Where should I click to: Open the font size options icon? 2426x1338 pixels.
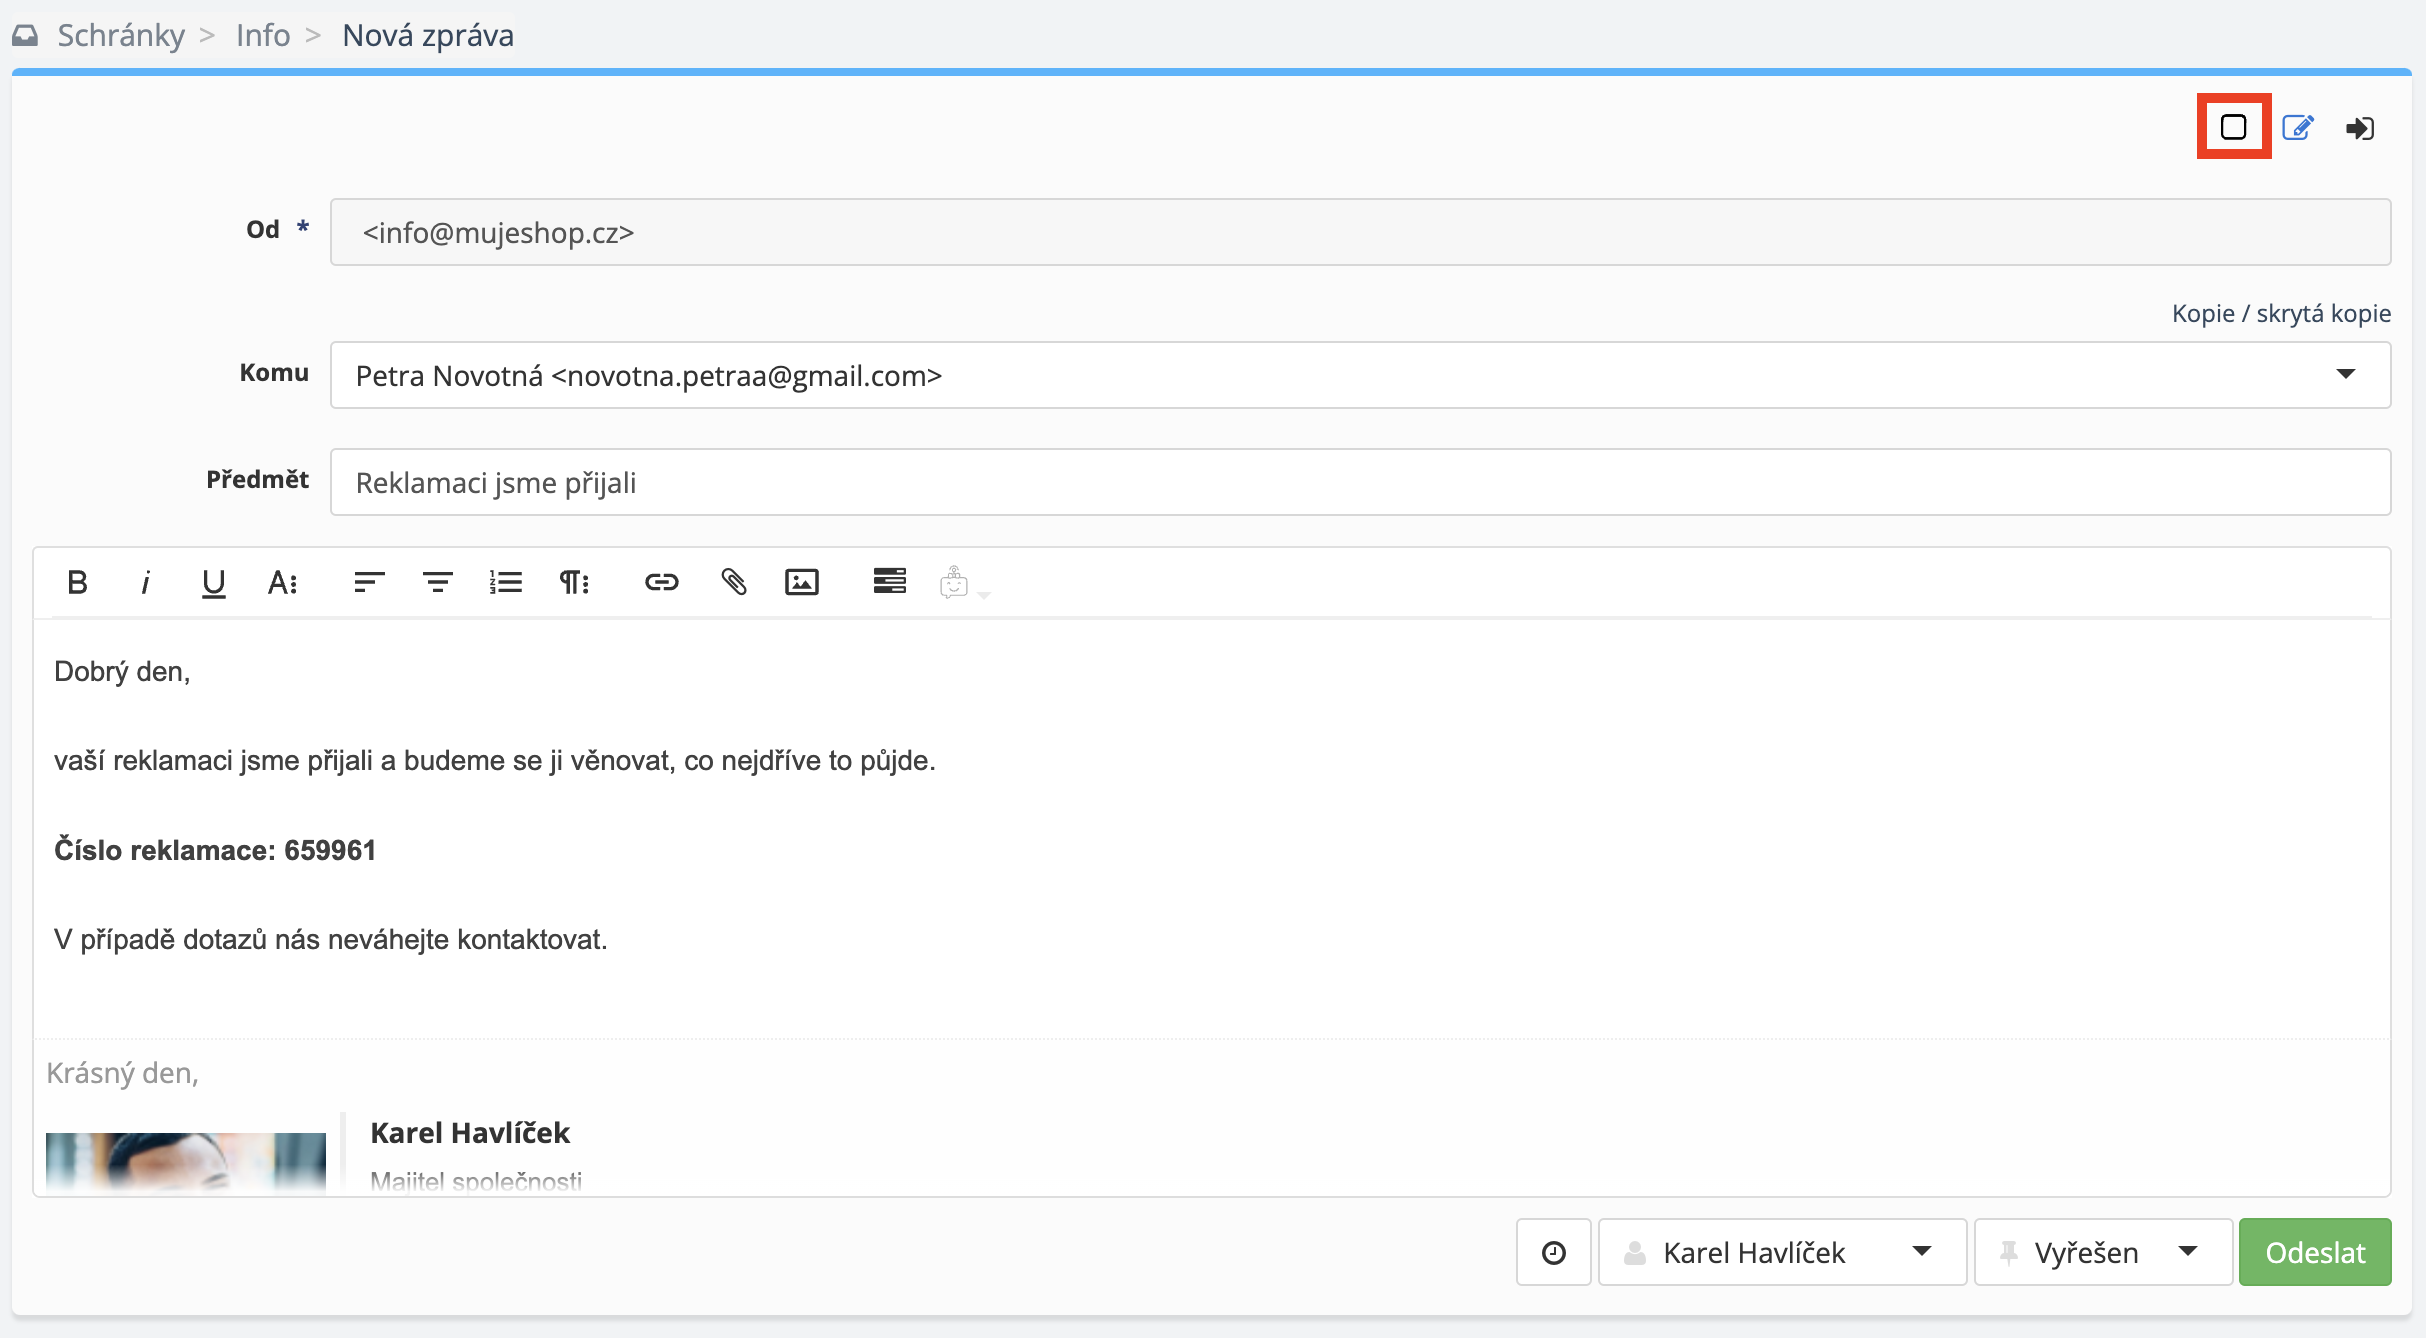[x=282, y=582]
